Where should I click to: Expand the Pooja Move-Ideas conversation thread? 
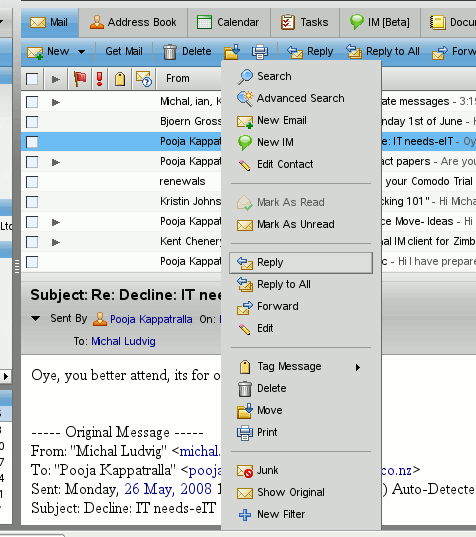tap(56, 222)
